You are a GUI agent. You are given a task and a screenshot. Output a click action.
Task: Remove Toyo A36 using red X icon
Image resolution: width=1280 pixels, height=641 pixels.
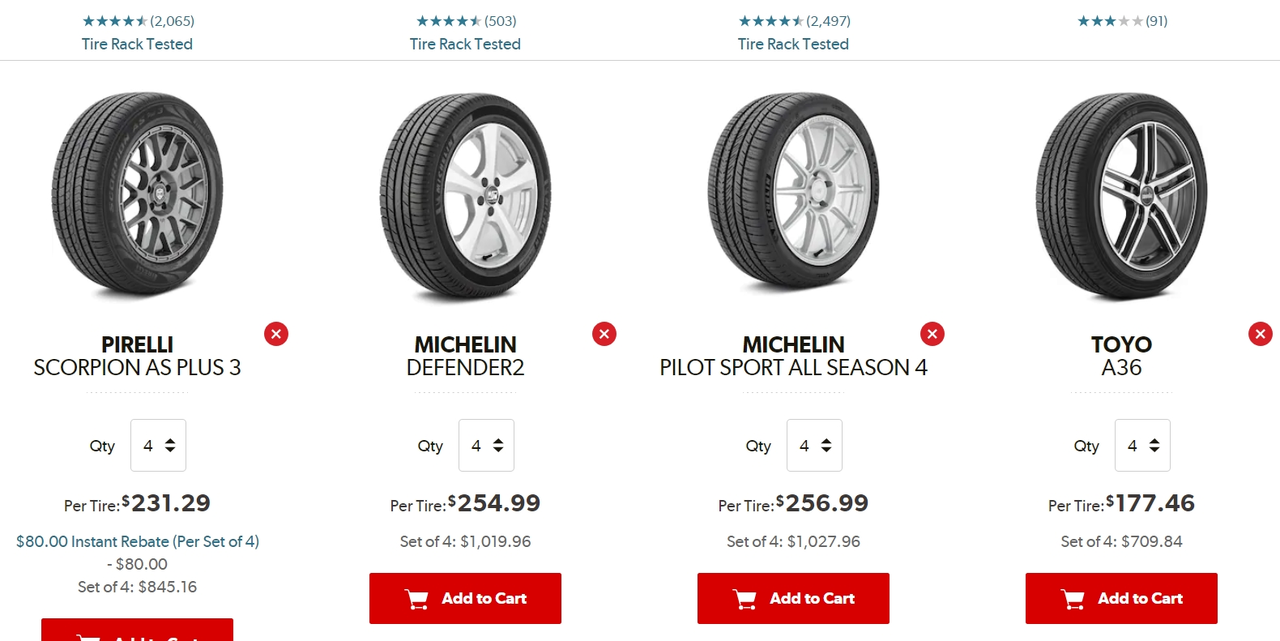click(x=1260, y=334)
